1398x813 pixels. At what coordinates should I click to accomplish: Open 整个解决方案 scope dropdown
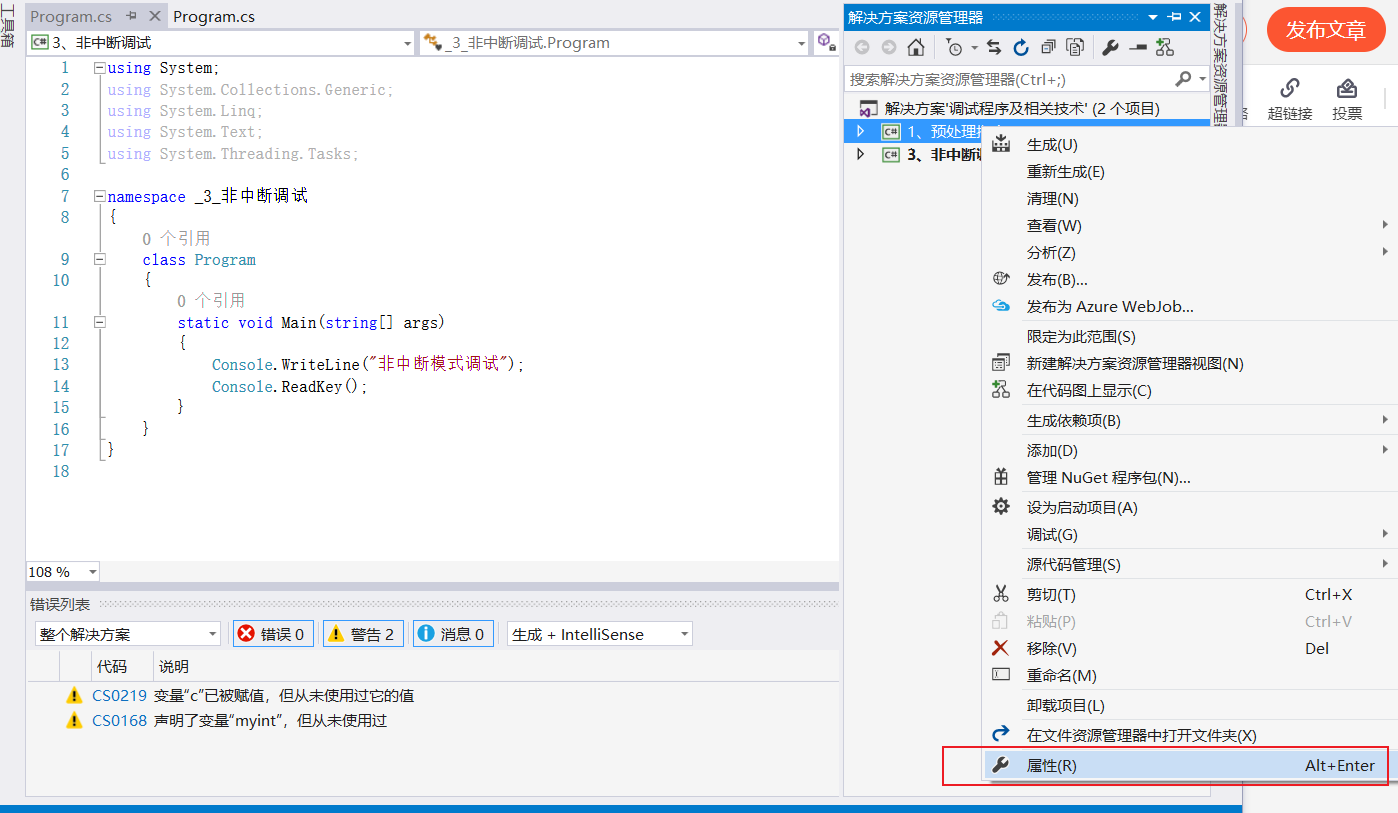tap(128, 634)
